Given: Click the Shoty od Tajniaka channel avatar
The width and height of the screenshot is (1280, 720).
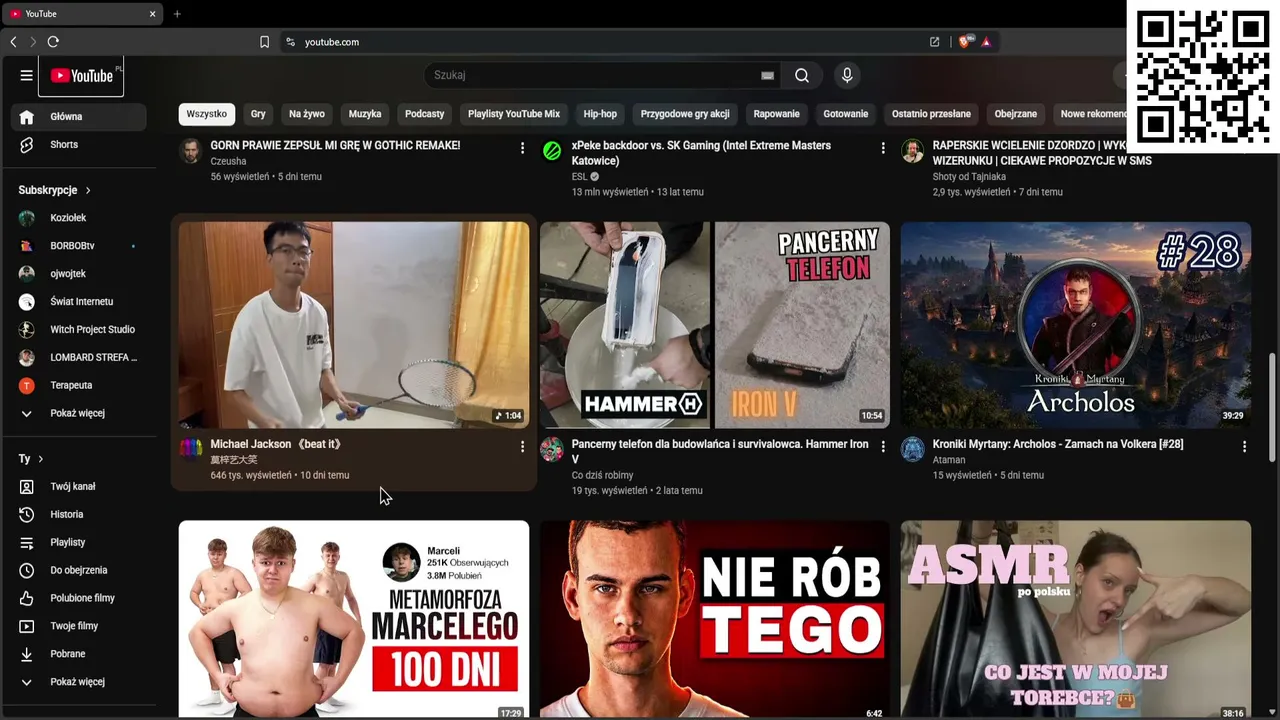Looking at the screenshot, I should (x=913, y=151).
